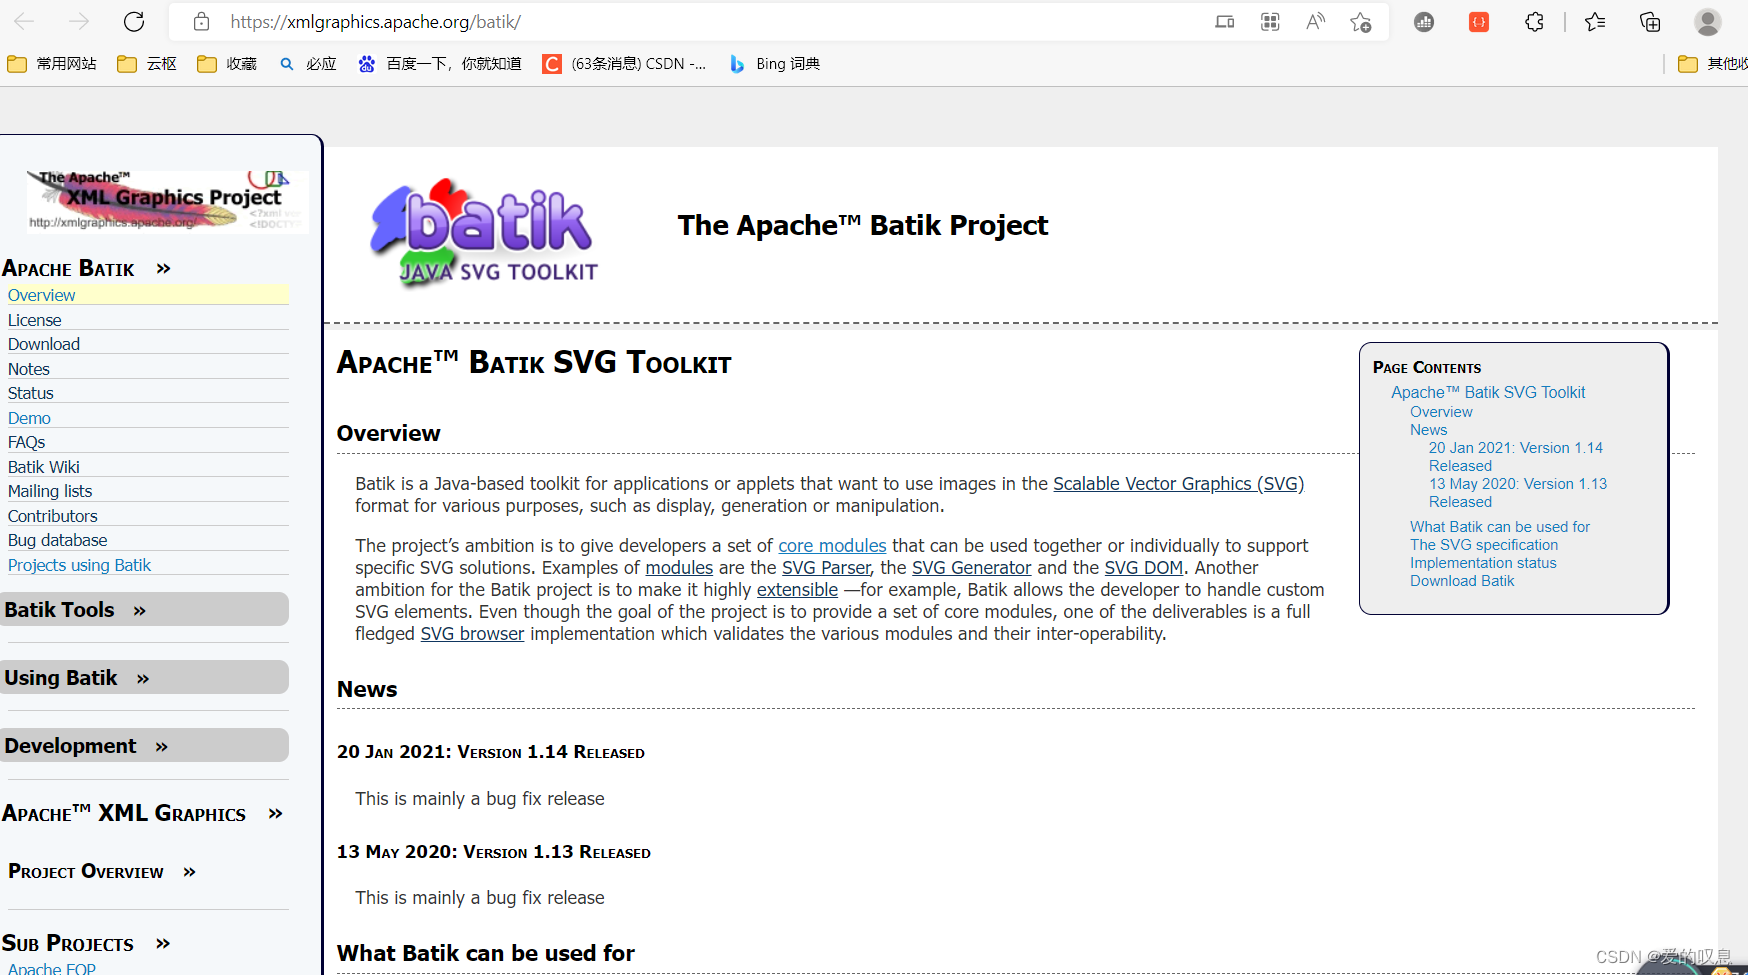Screen dimensions: 1748x975
Task: Open Projects using Batik link
Action: pyautogui.click(x=80, y=565)
